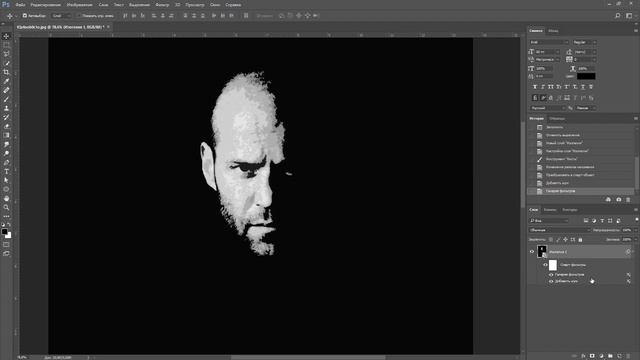The image size is (640, 360).
Task: Open blending options of Галерея фильтров filter
Action: [x=629, y=275]
